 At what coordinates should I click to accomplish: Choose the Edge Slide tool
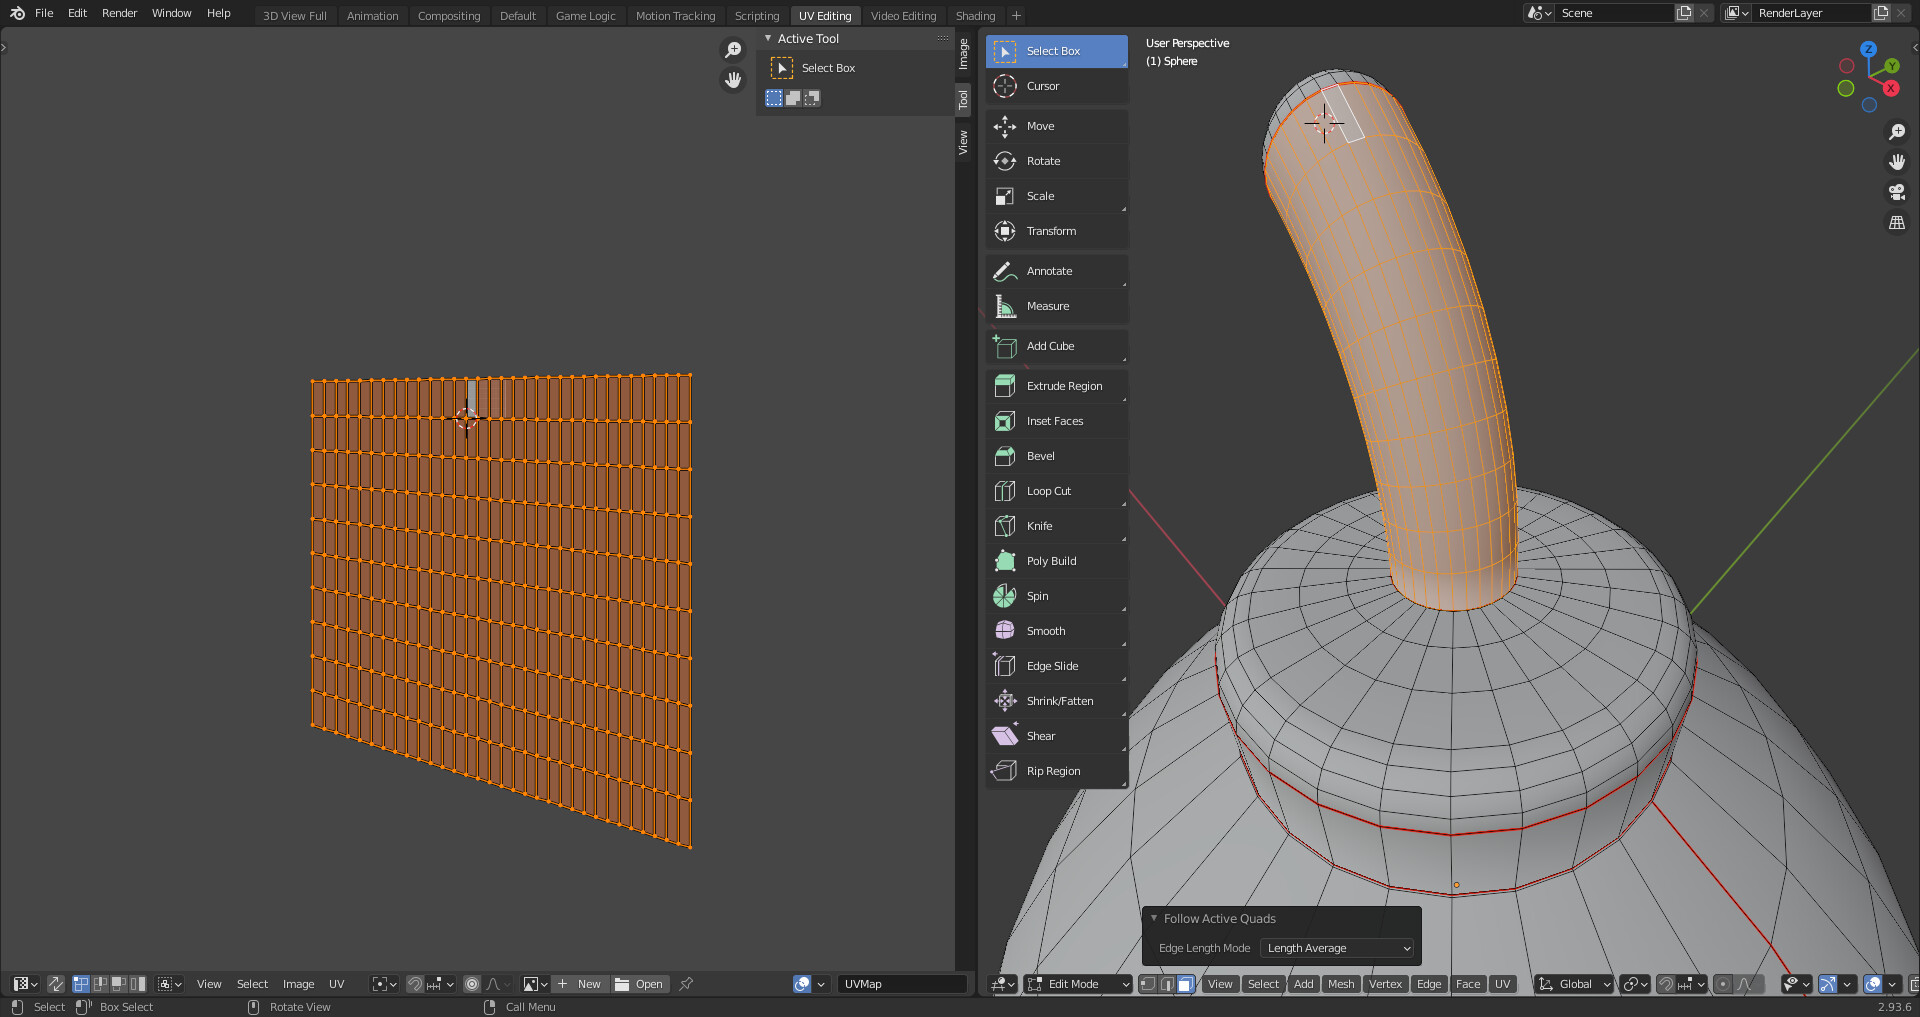coord(1056,666)
